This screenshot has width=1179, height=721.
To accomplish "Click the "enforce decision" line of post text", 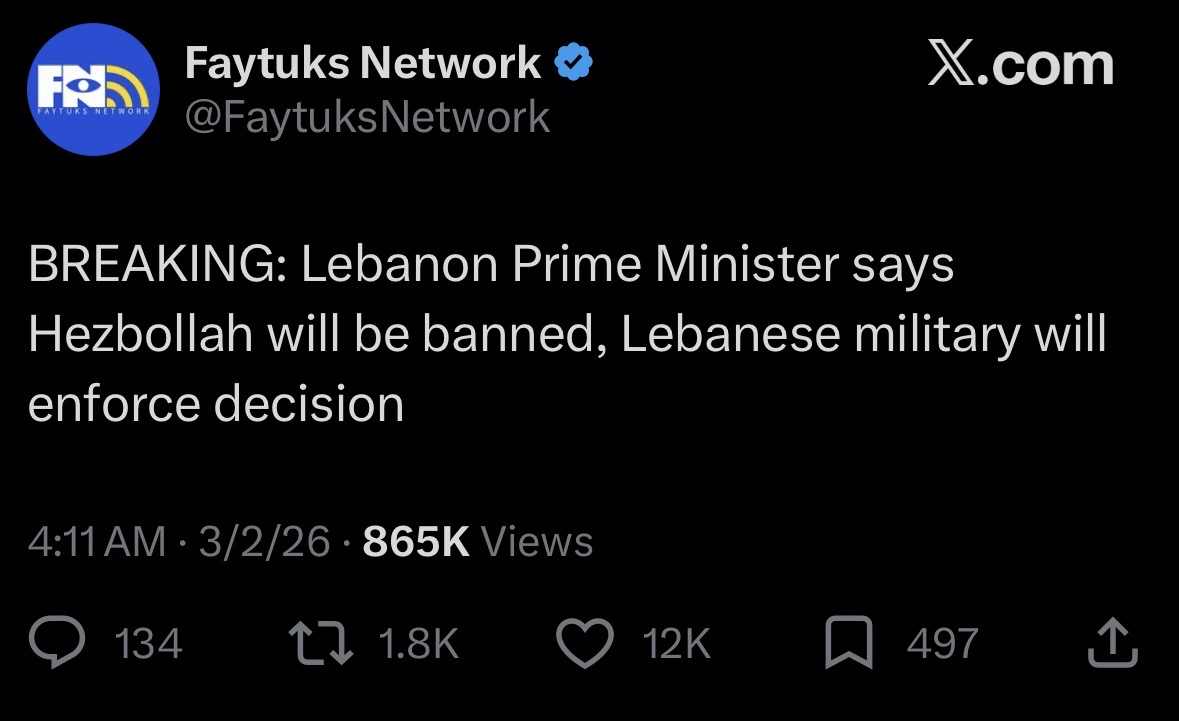I will [216, 403].
